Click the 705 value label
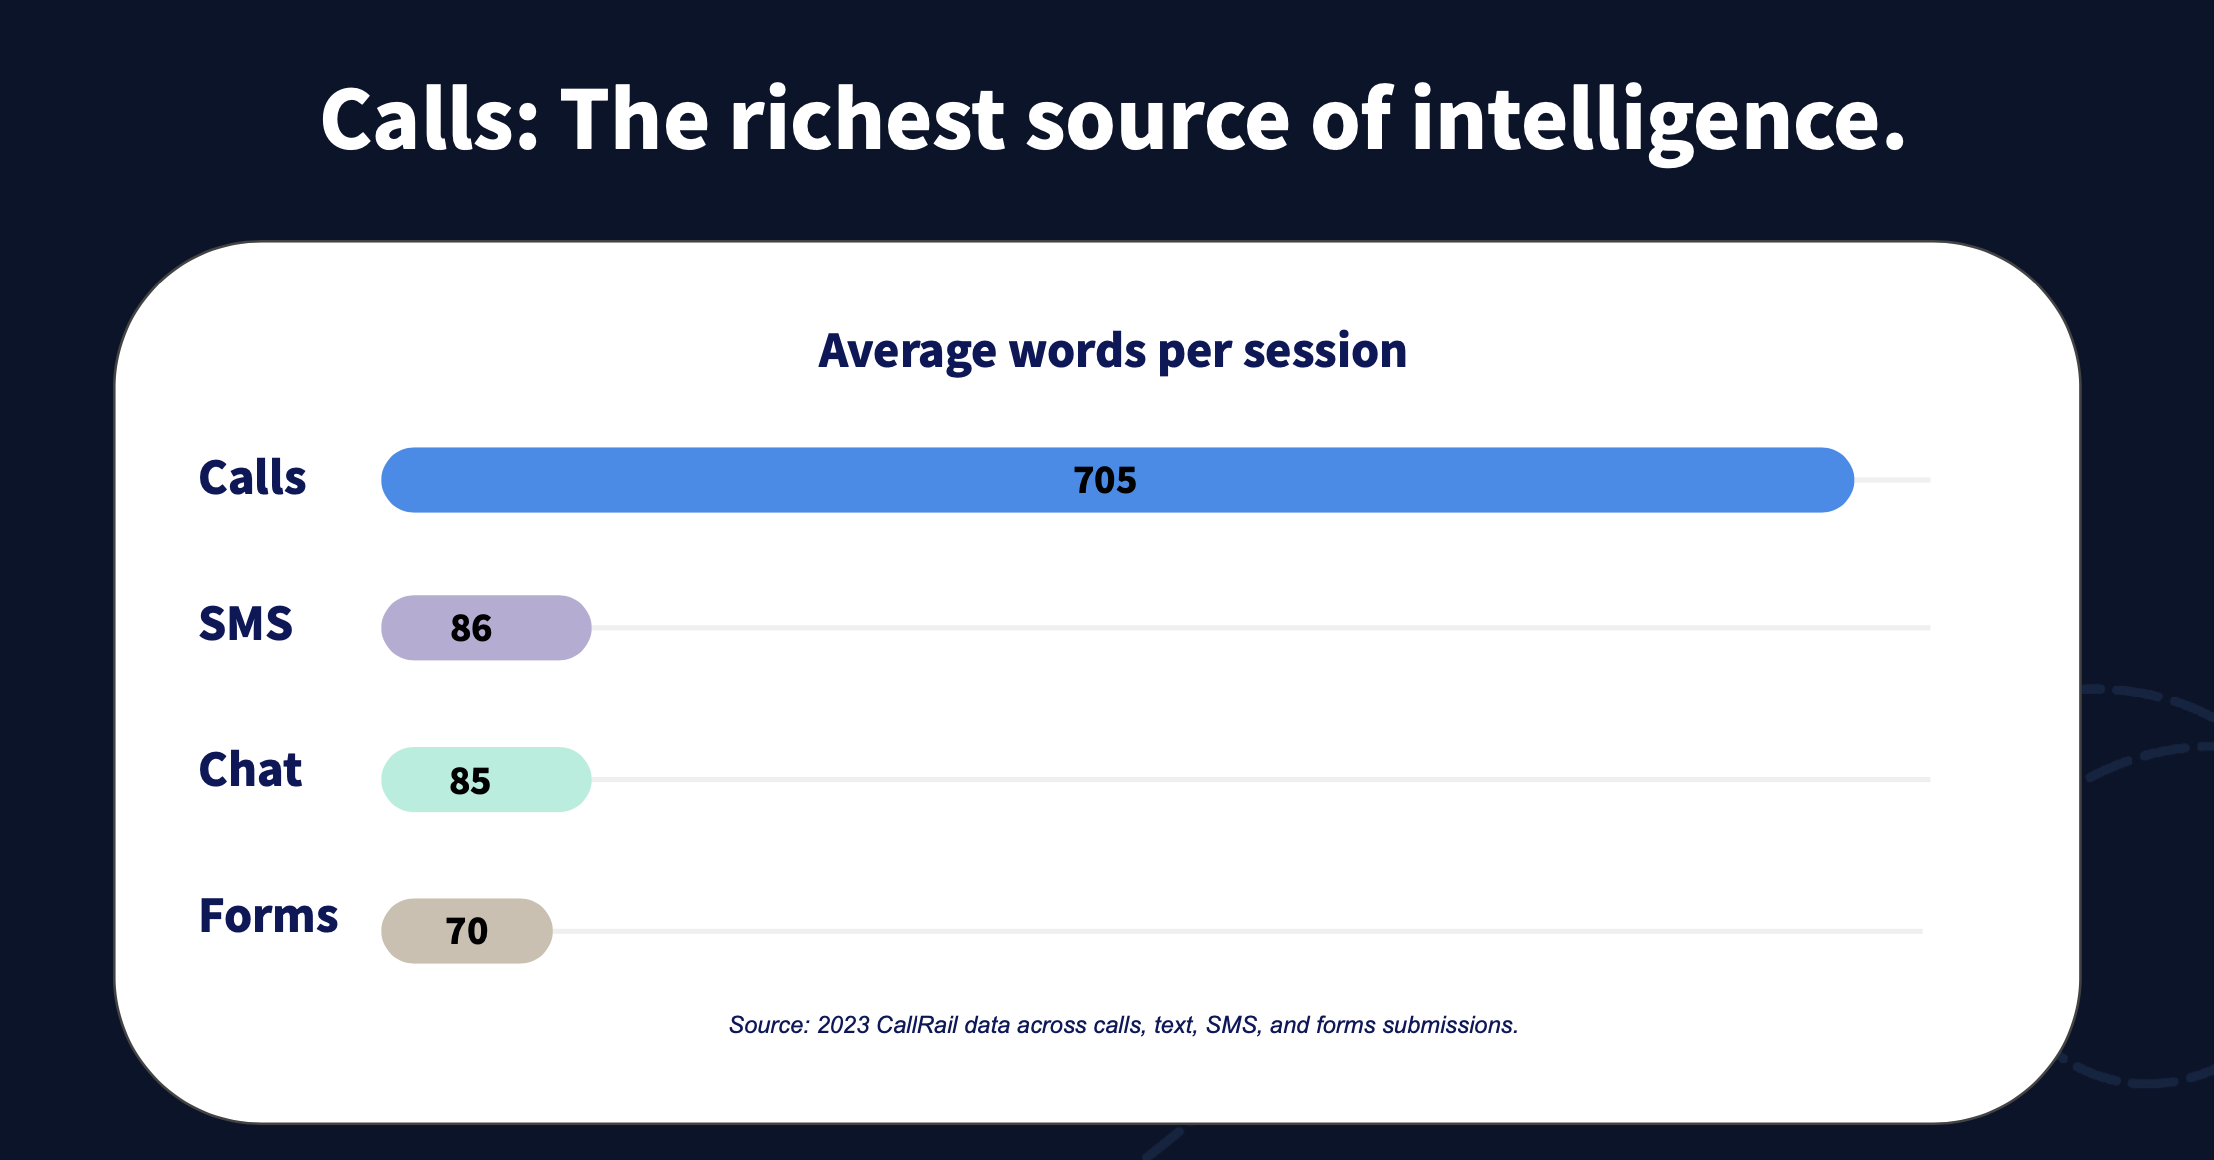Image resolution: width=2214 pixels, height=1160 pixels. [x=1105, y=481]
